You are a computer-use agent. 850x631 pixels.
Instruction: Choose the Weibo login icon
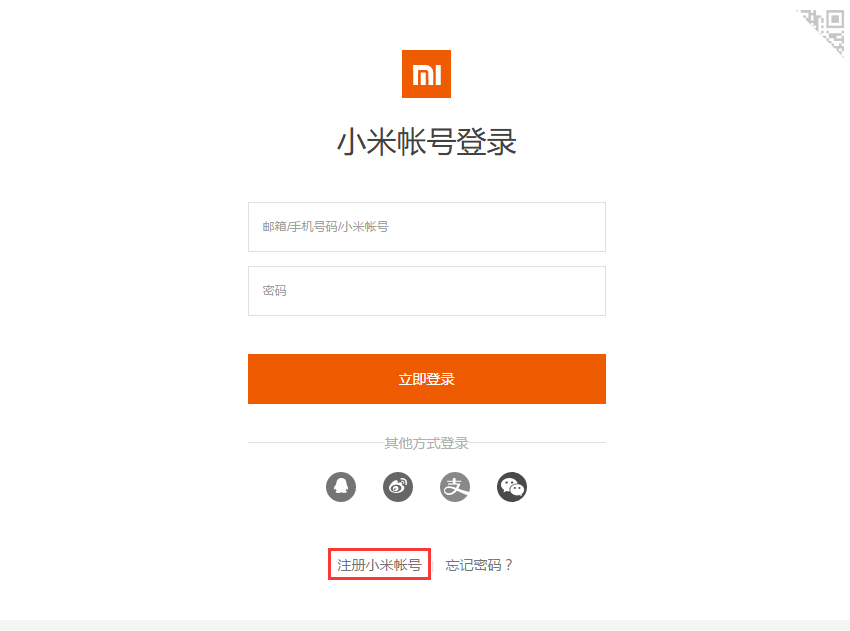point(398,487)
